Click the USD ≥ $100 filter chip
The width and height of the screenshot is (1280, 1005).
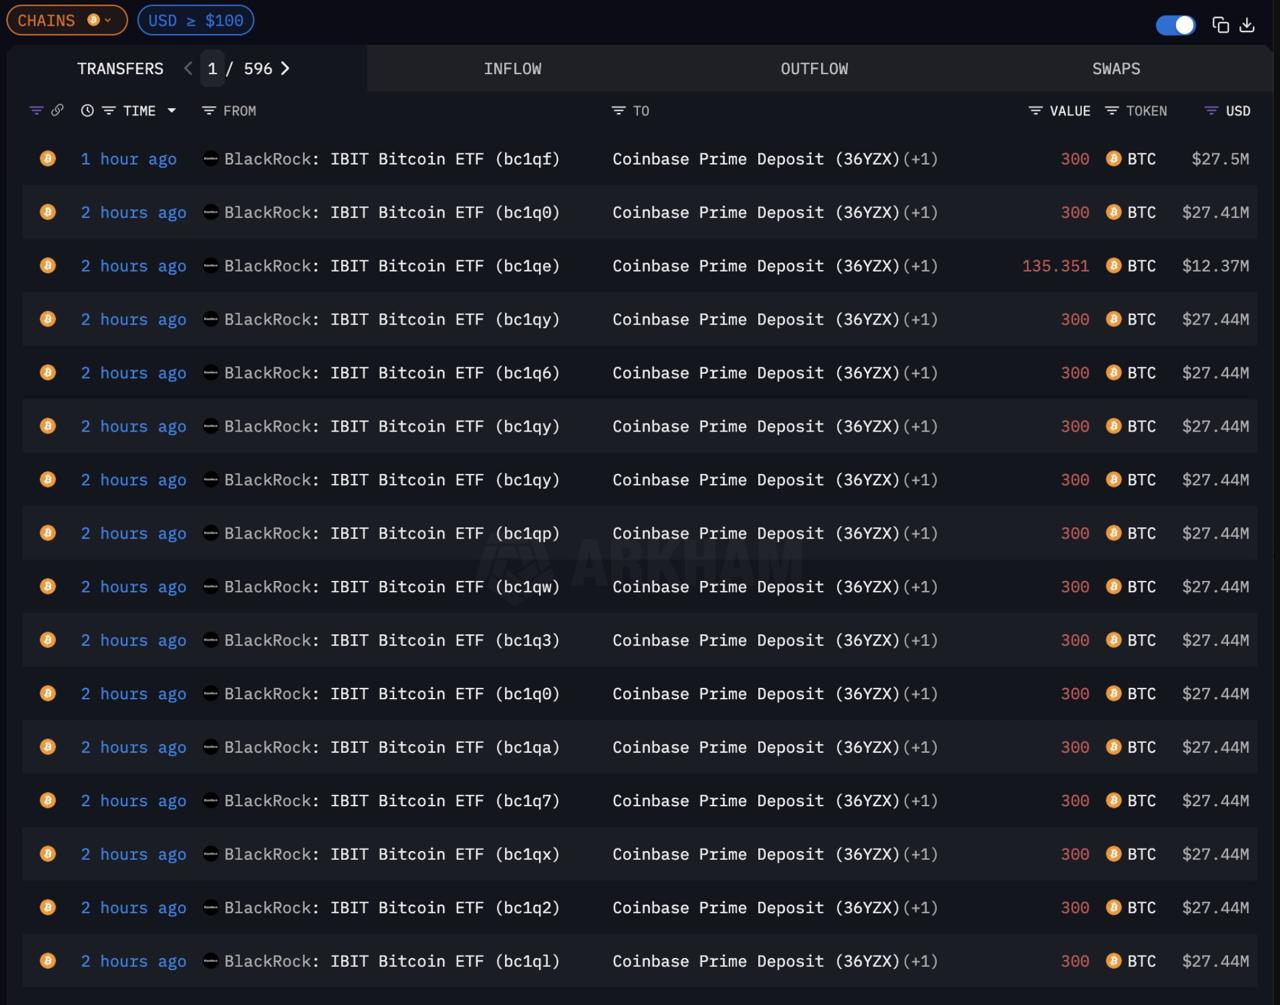click(196, 20)
